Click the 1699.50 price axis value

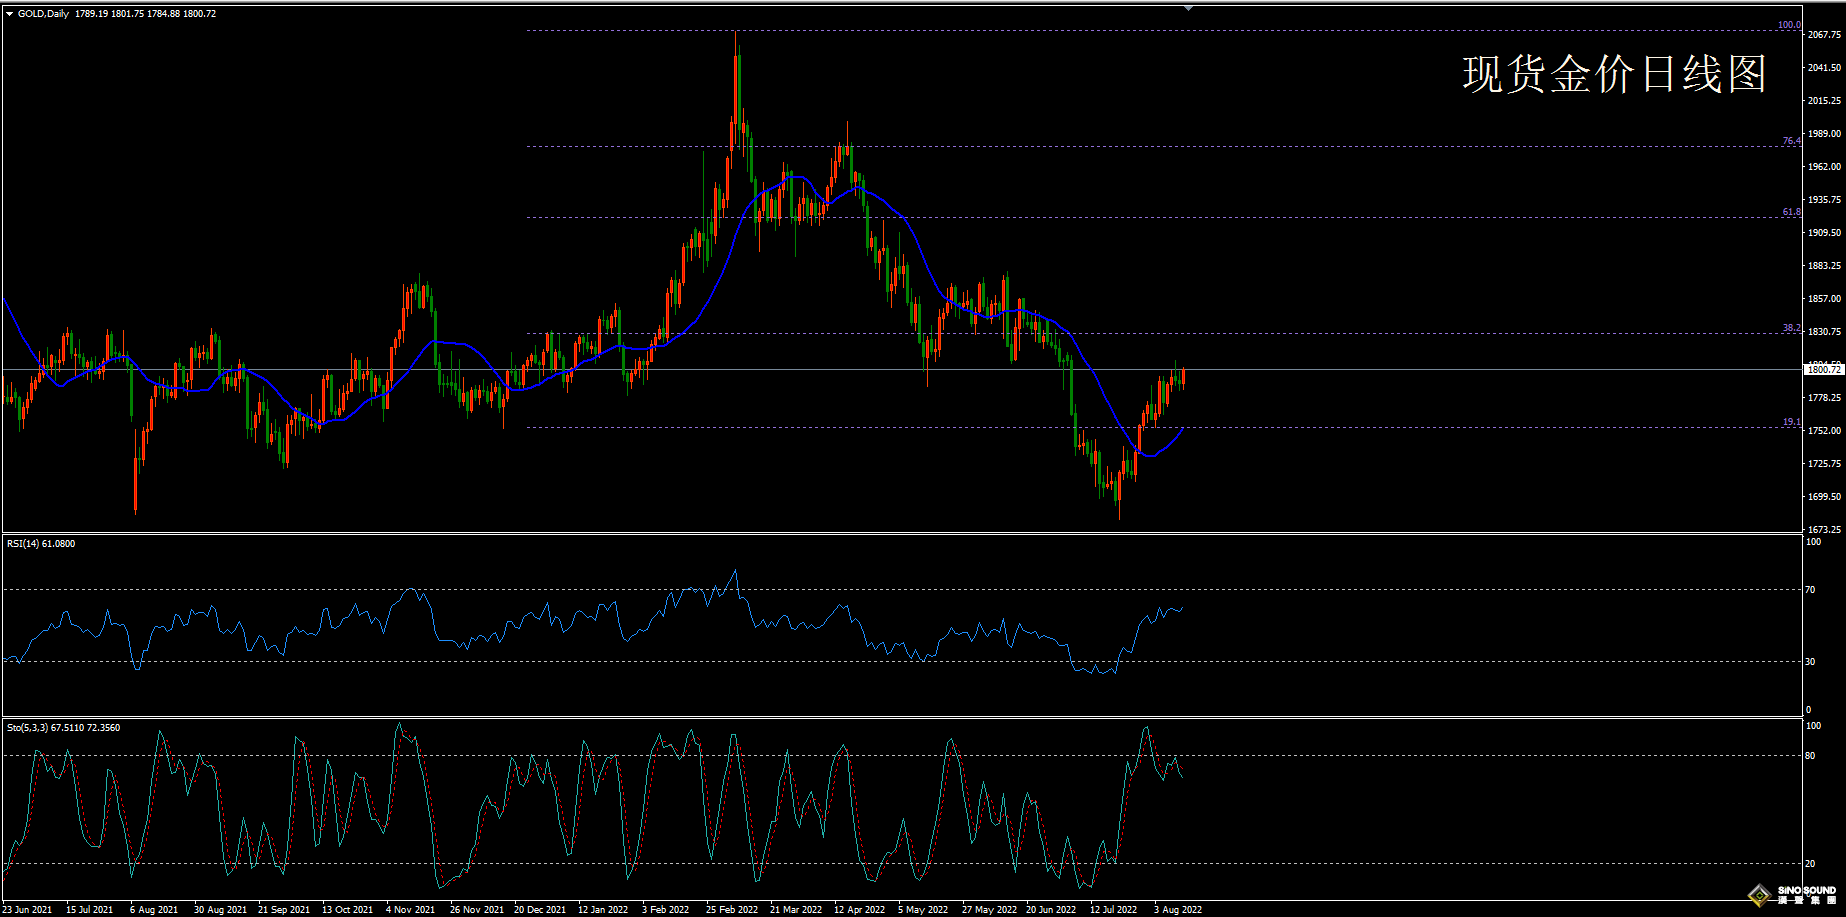(1825, 497)
